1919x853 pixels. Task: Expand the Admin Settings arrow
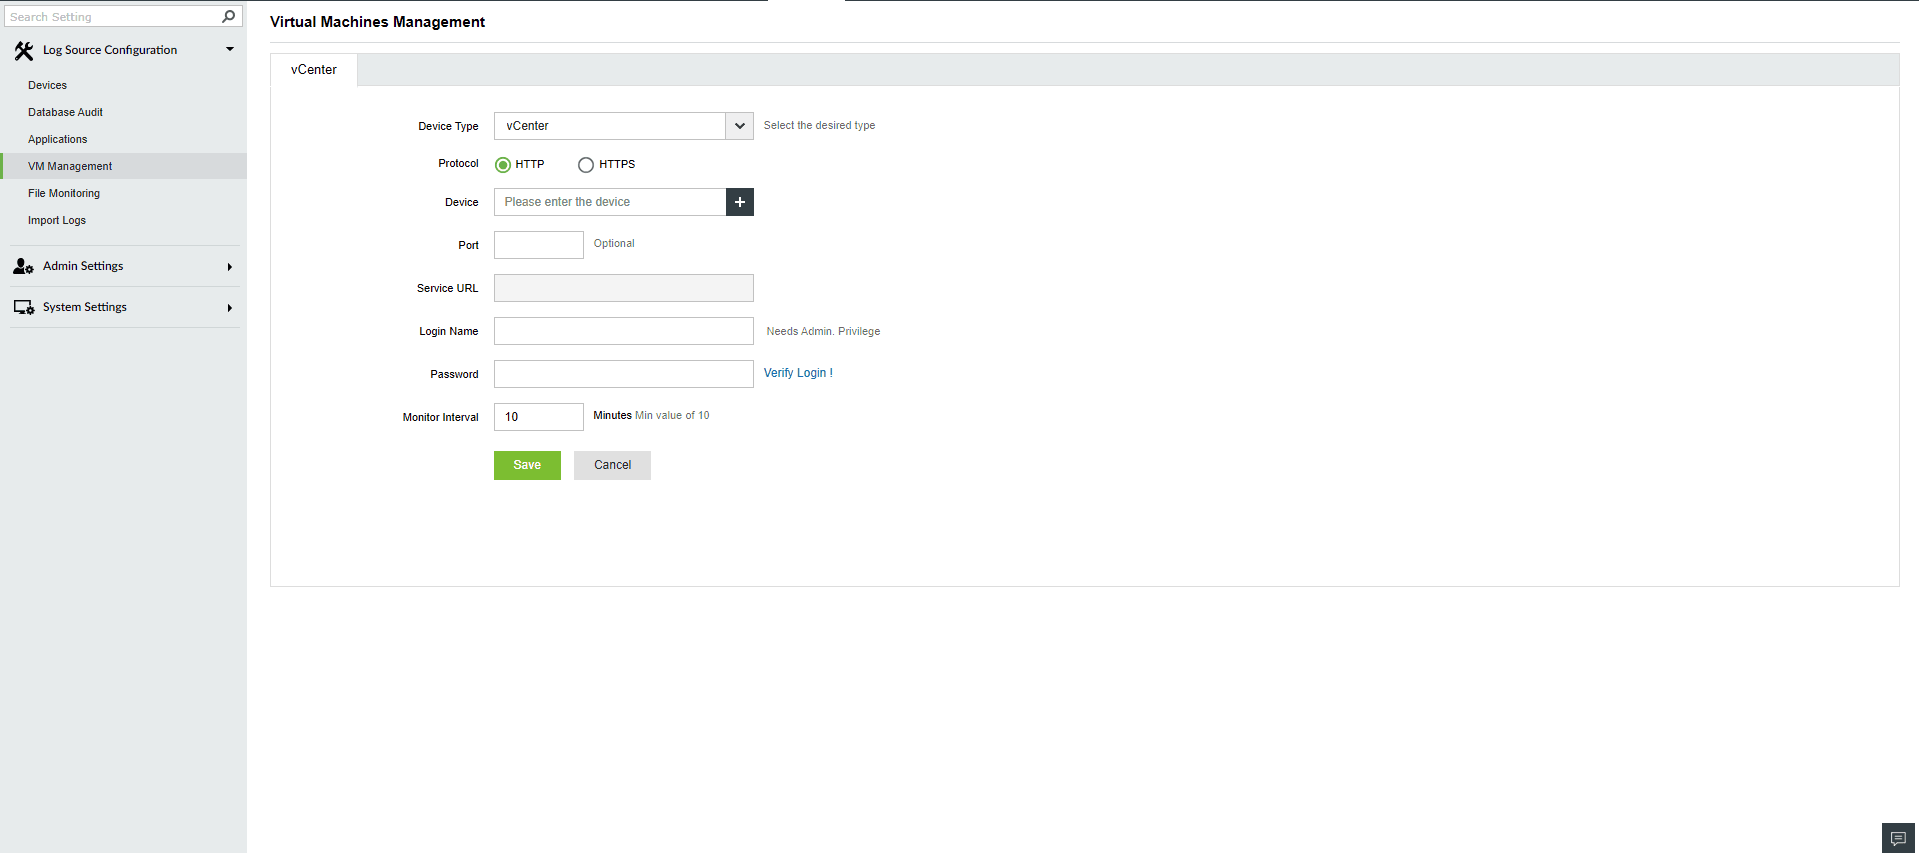point(230,267)
